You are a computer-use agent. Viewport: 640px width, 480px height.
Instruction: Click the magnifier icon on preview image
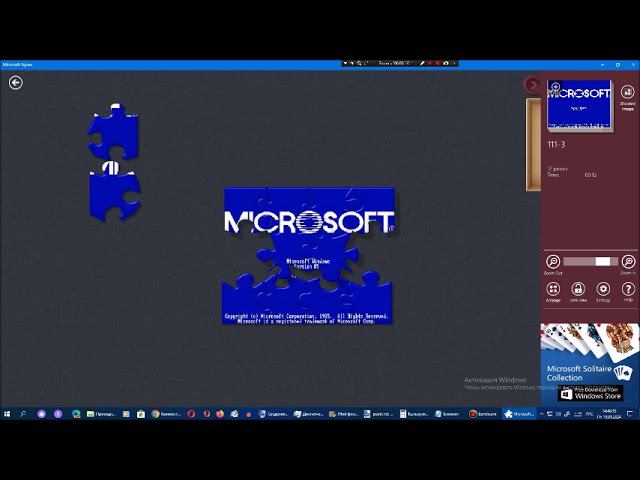(554, 86)
